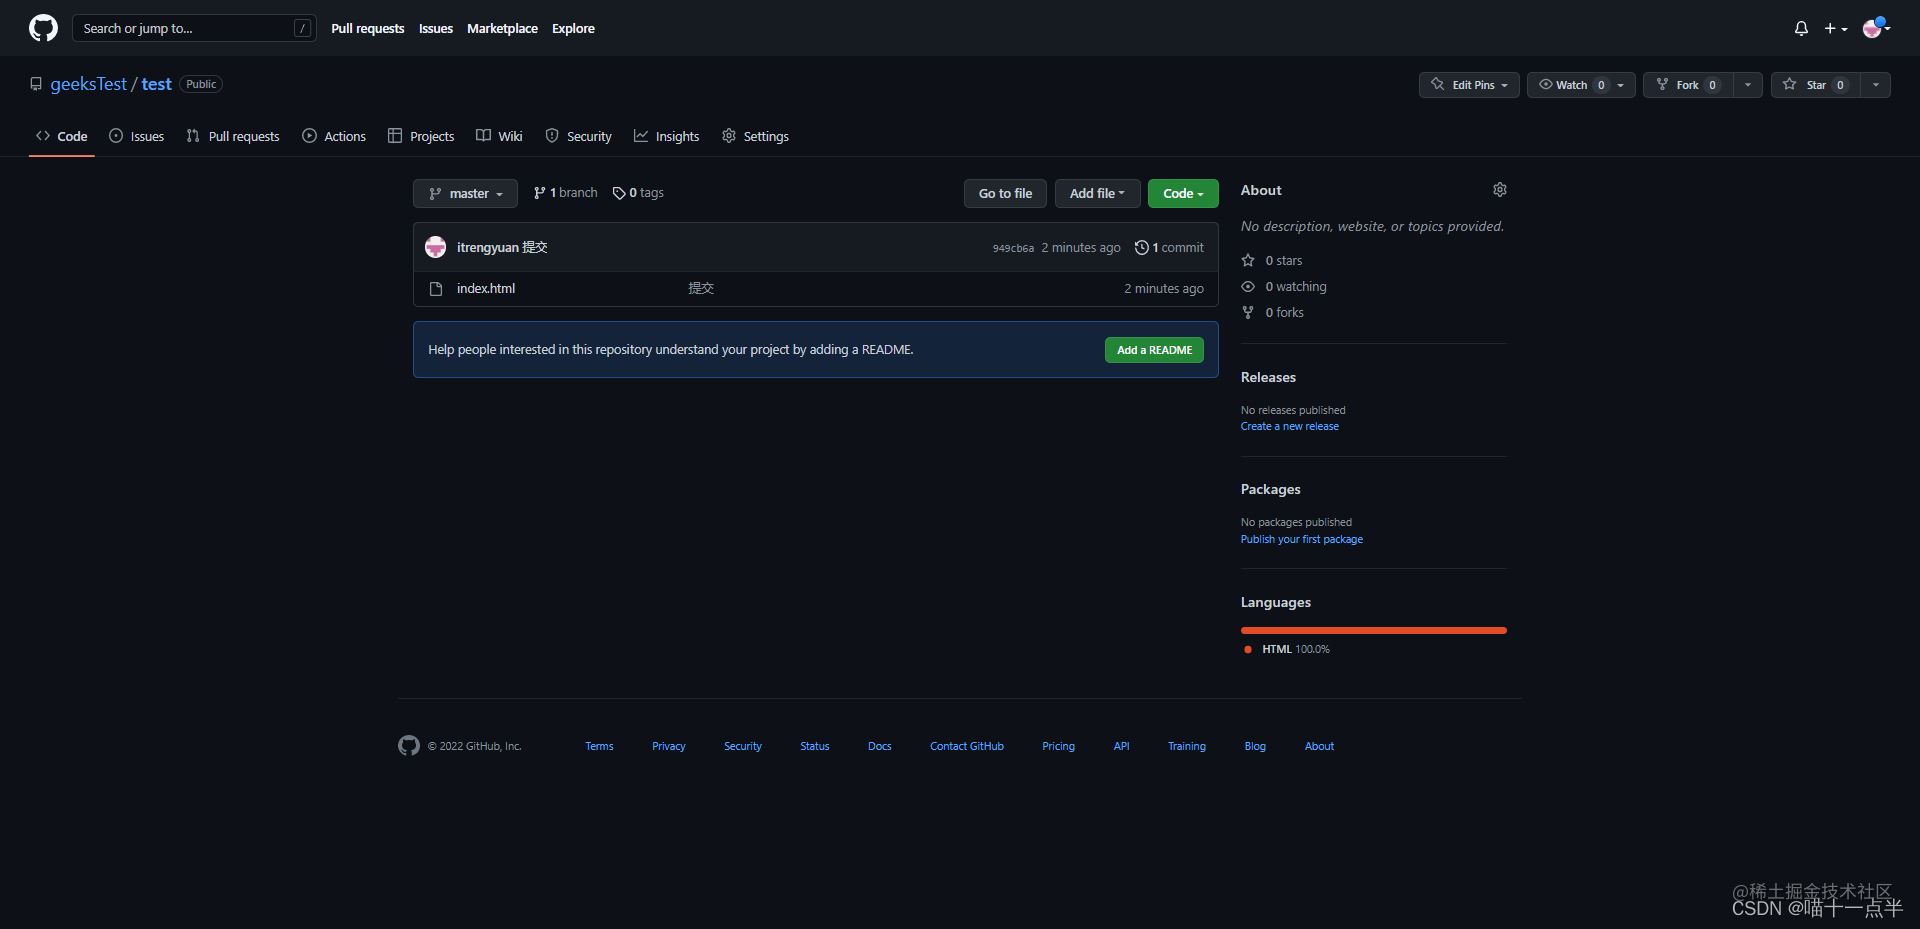Image resolution: width=1920 pixels, height=929 pixels.
Task: Click the HTML language percentage bar
Action: point(1373,630)
